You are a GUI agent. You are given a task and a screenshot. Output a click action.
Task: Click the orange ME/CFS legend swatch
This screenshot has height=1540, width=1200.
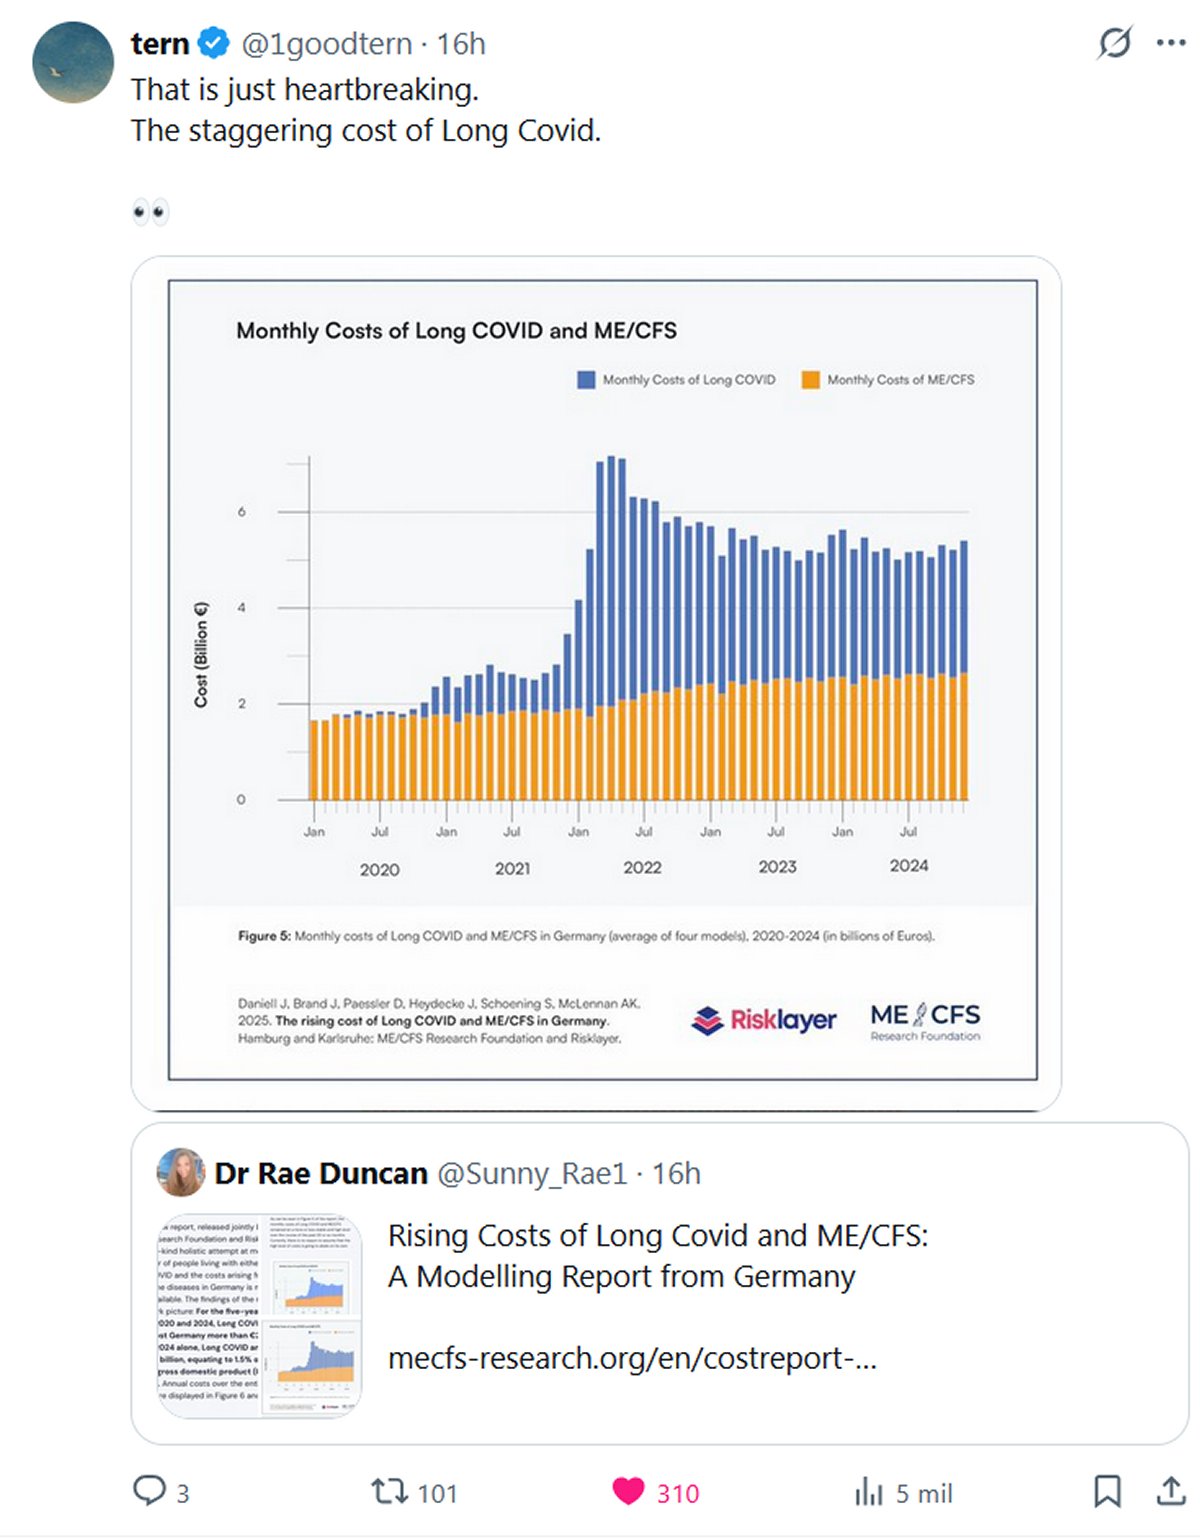(x=810, y=380)
